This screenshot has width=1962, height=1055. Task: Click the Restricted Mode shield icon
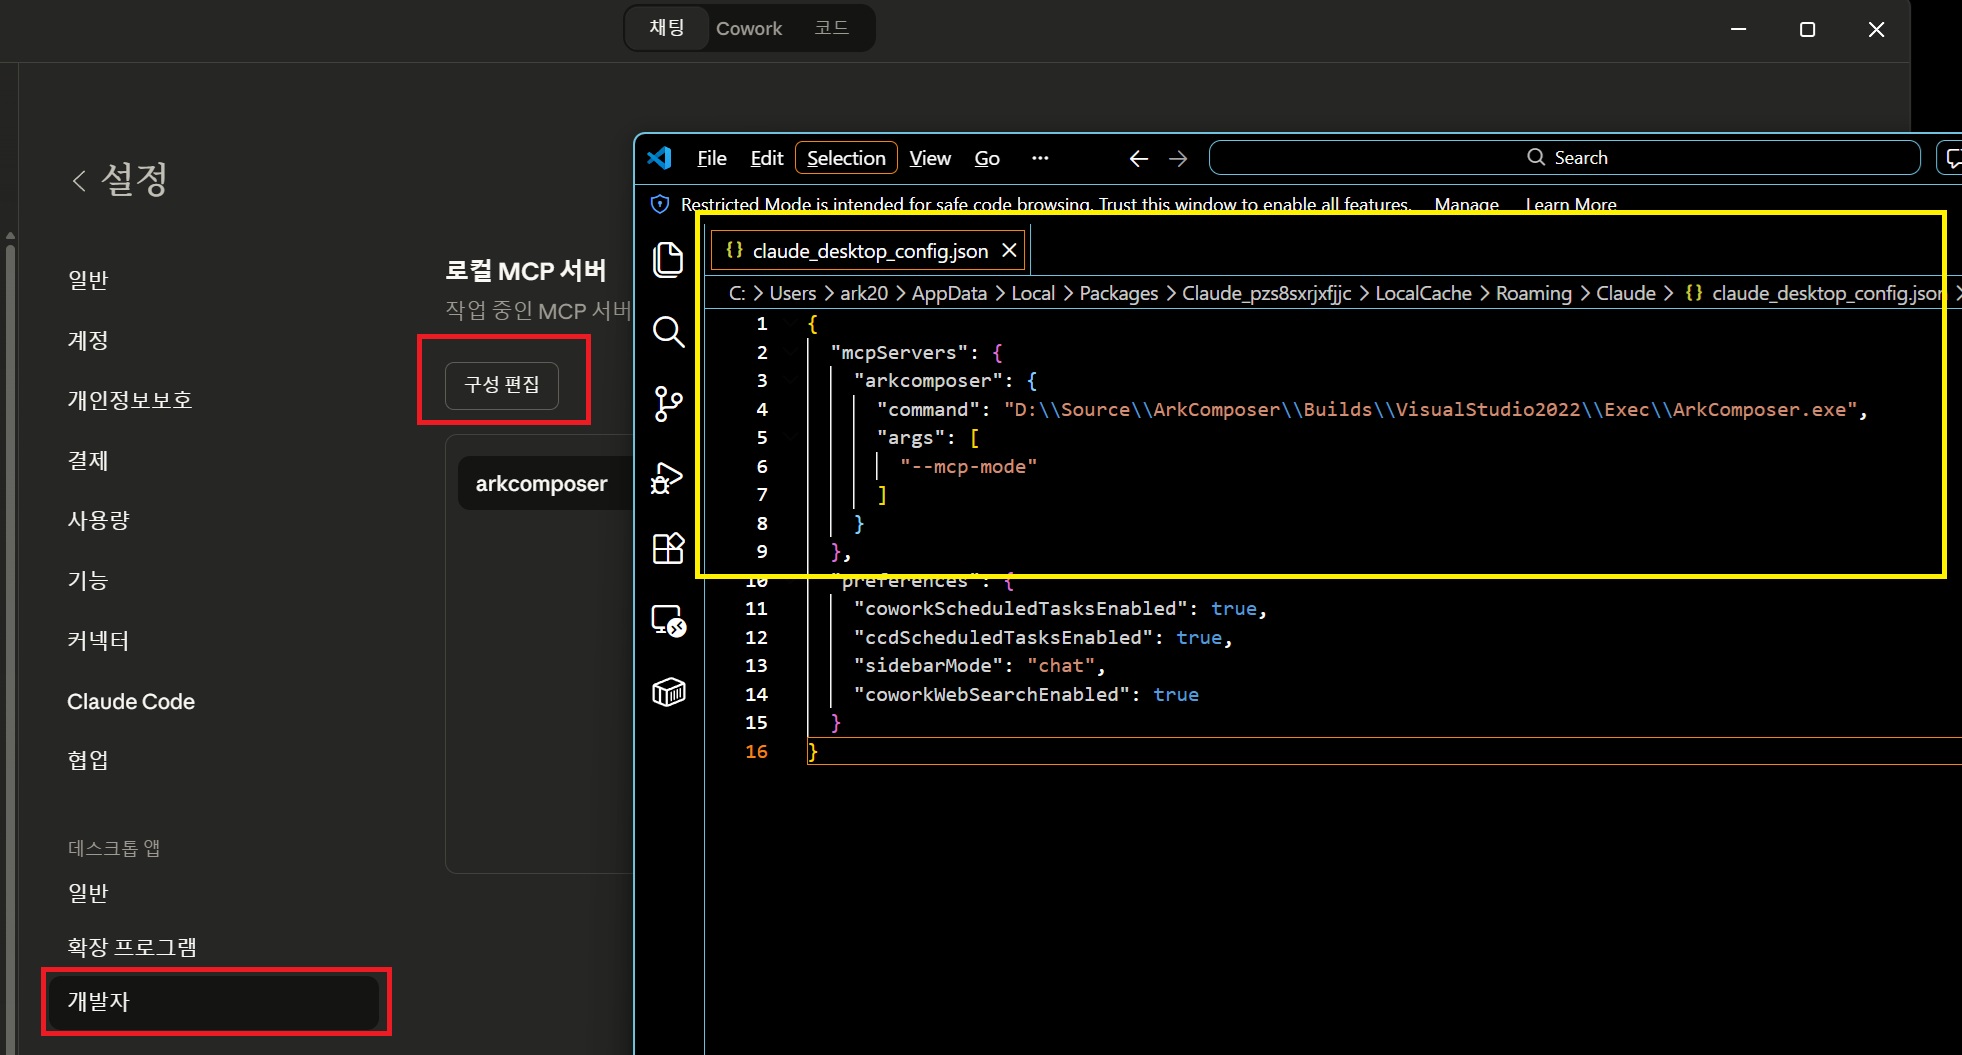pos(660,204)
